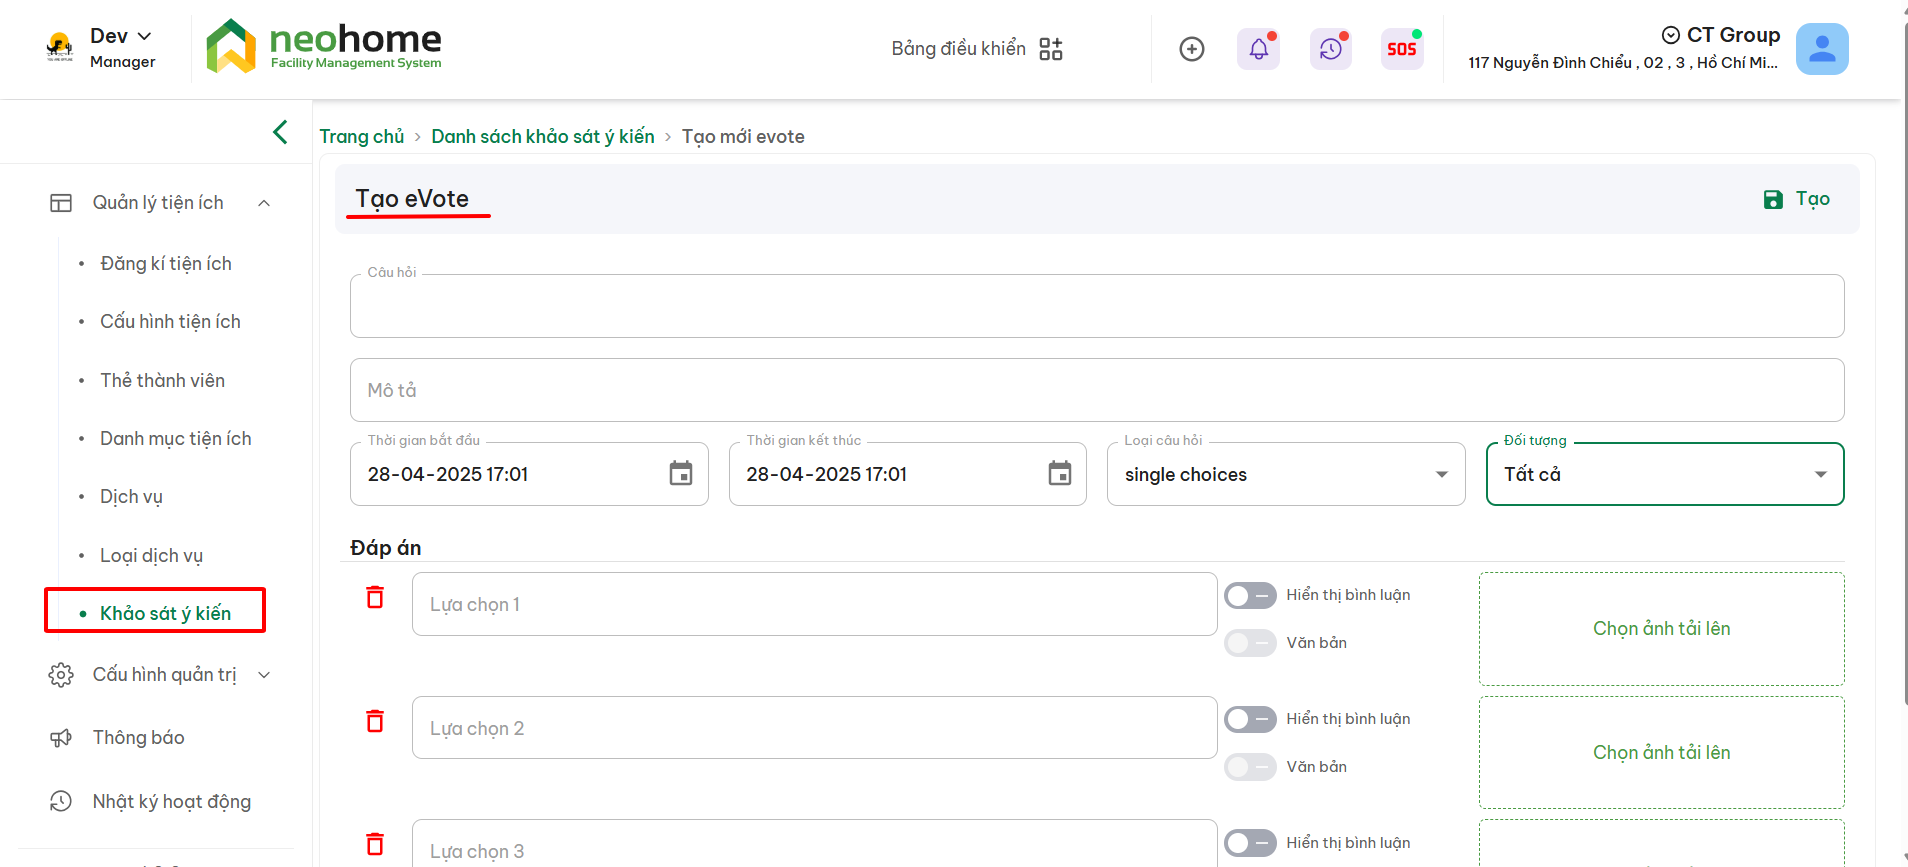Image resolution: width=1908 pixels, height=867 pixels.
Task: Delete Lựa chọn 1 with trash icon
Action: [375, 597]
